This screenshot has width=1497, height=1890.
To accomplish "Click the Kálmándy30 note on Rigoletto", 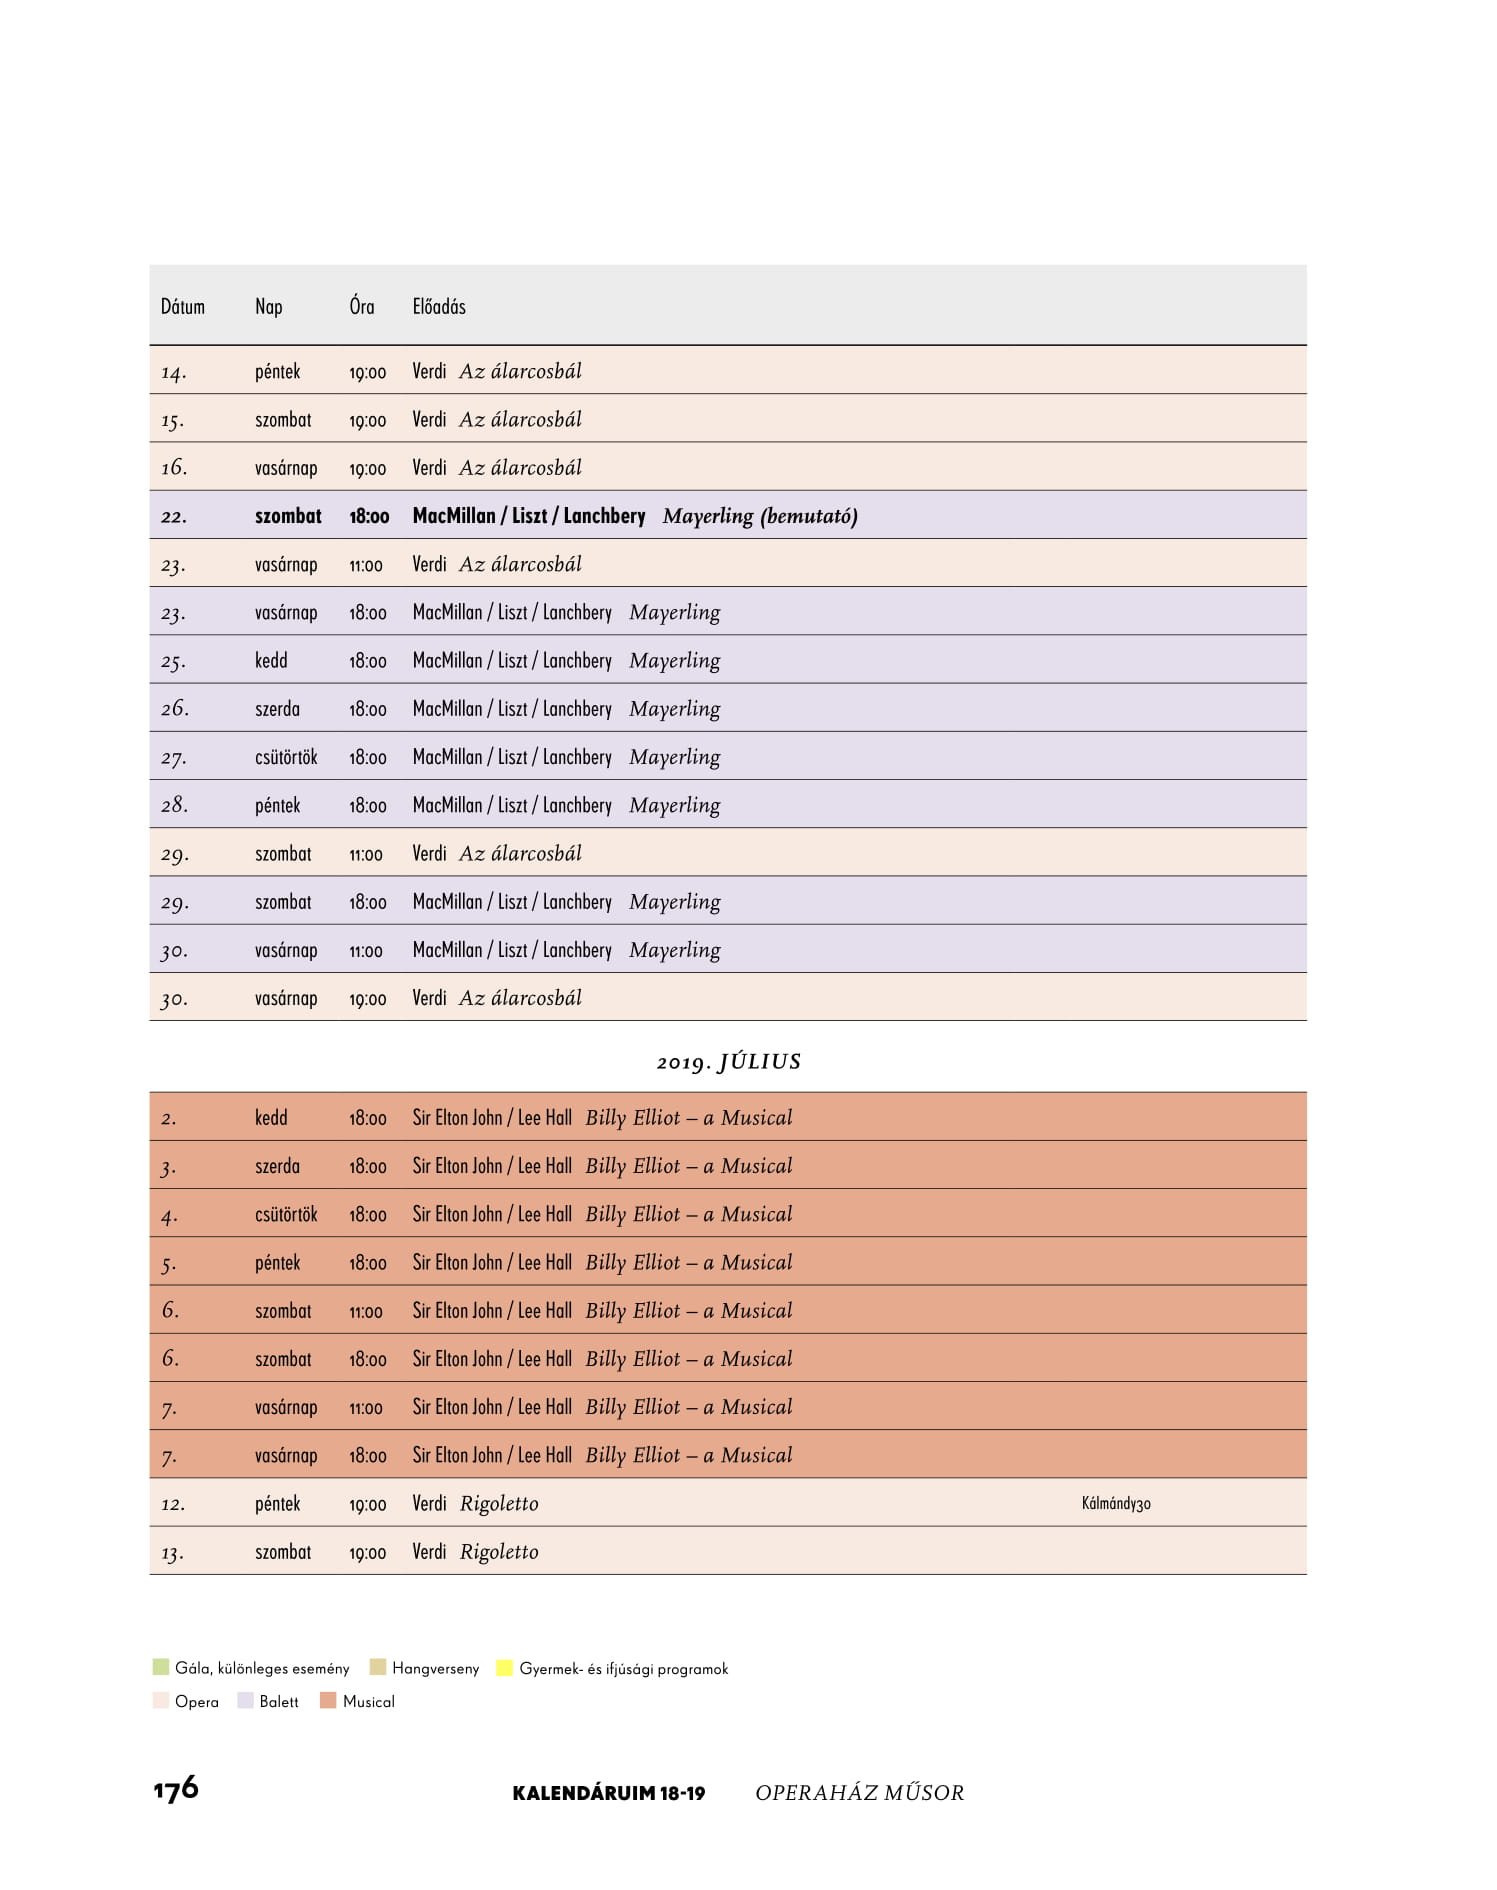I will pyautogui.click(x=1116, y=1503).
